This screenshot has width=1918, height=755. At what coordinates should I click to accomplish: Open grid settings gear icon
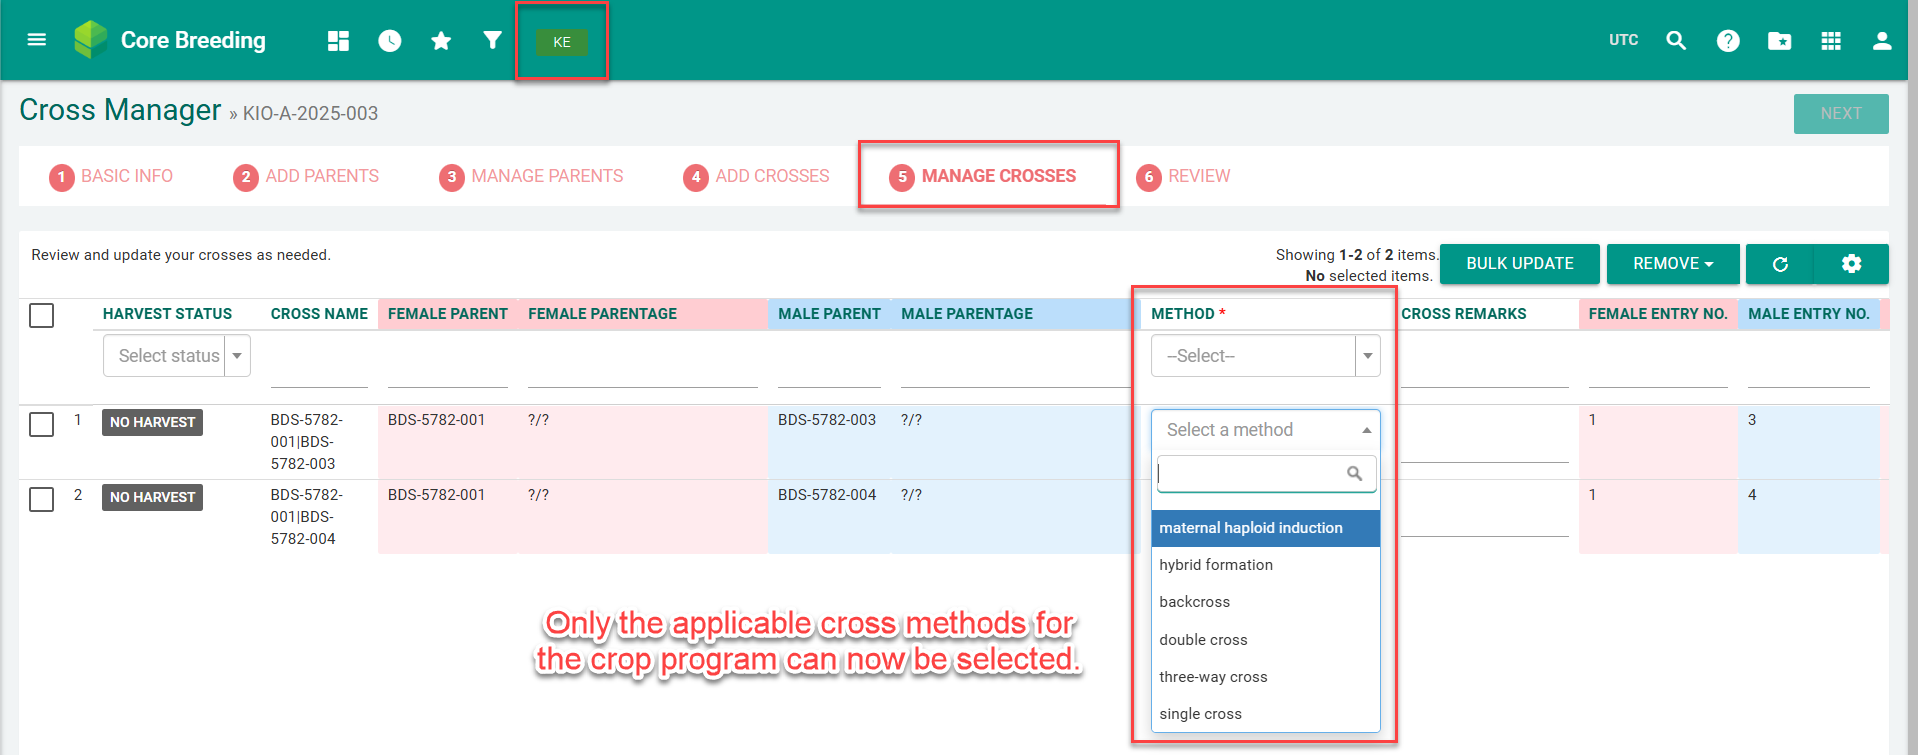(x=1851, y=264)
